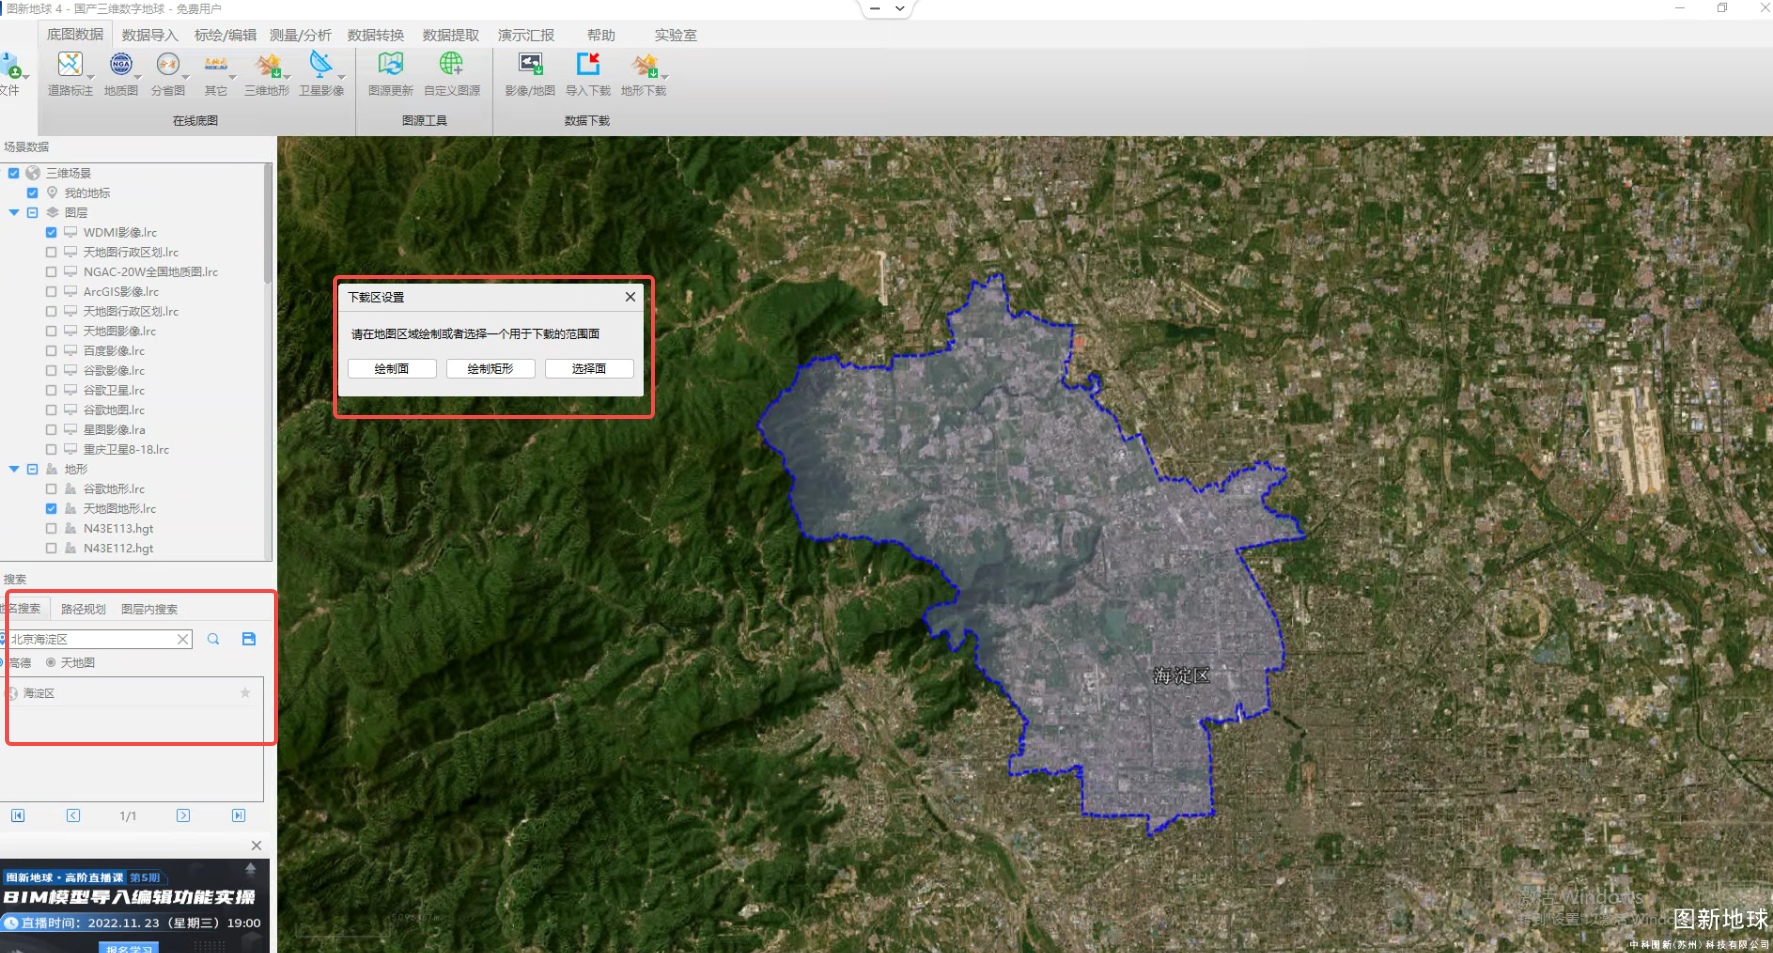Open the 其它 basemap sources icon
This screenshot has width=1773, height=953.
click(216, 66)
